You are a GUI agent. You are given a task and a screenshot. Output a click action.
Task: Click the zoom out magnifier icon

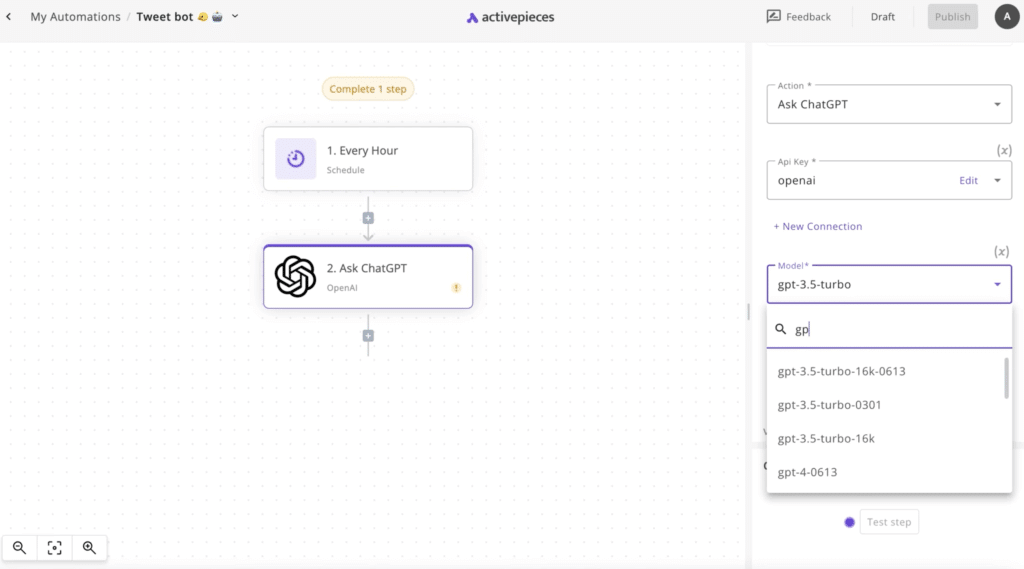[x=19, y=547]
